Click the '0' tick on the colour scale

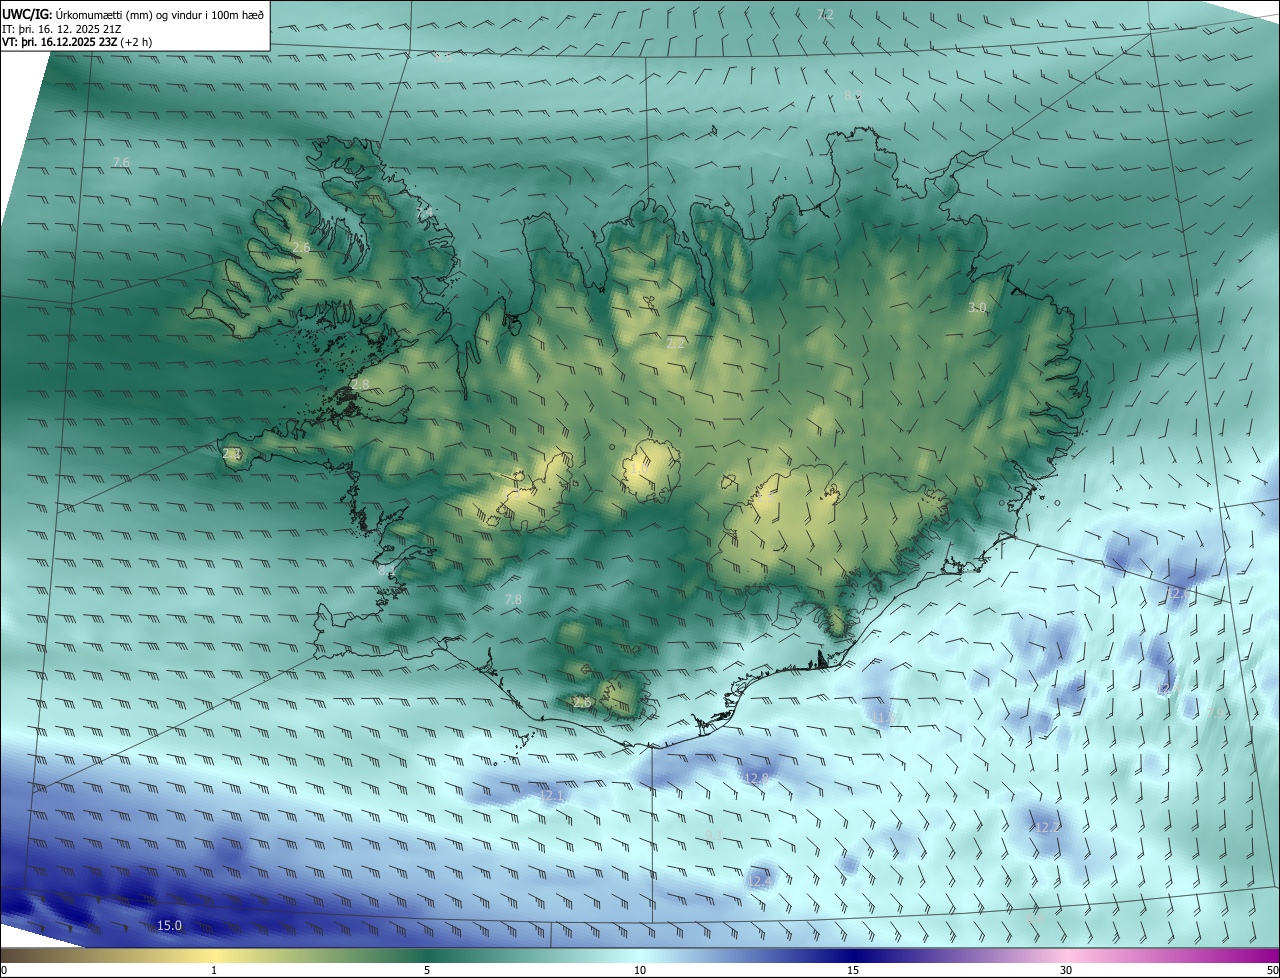[4, 970]
